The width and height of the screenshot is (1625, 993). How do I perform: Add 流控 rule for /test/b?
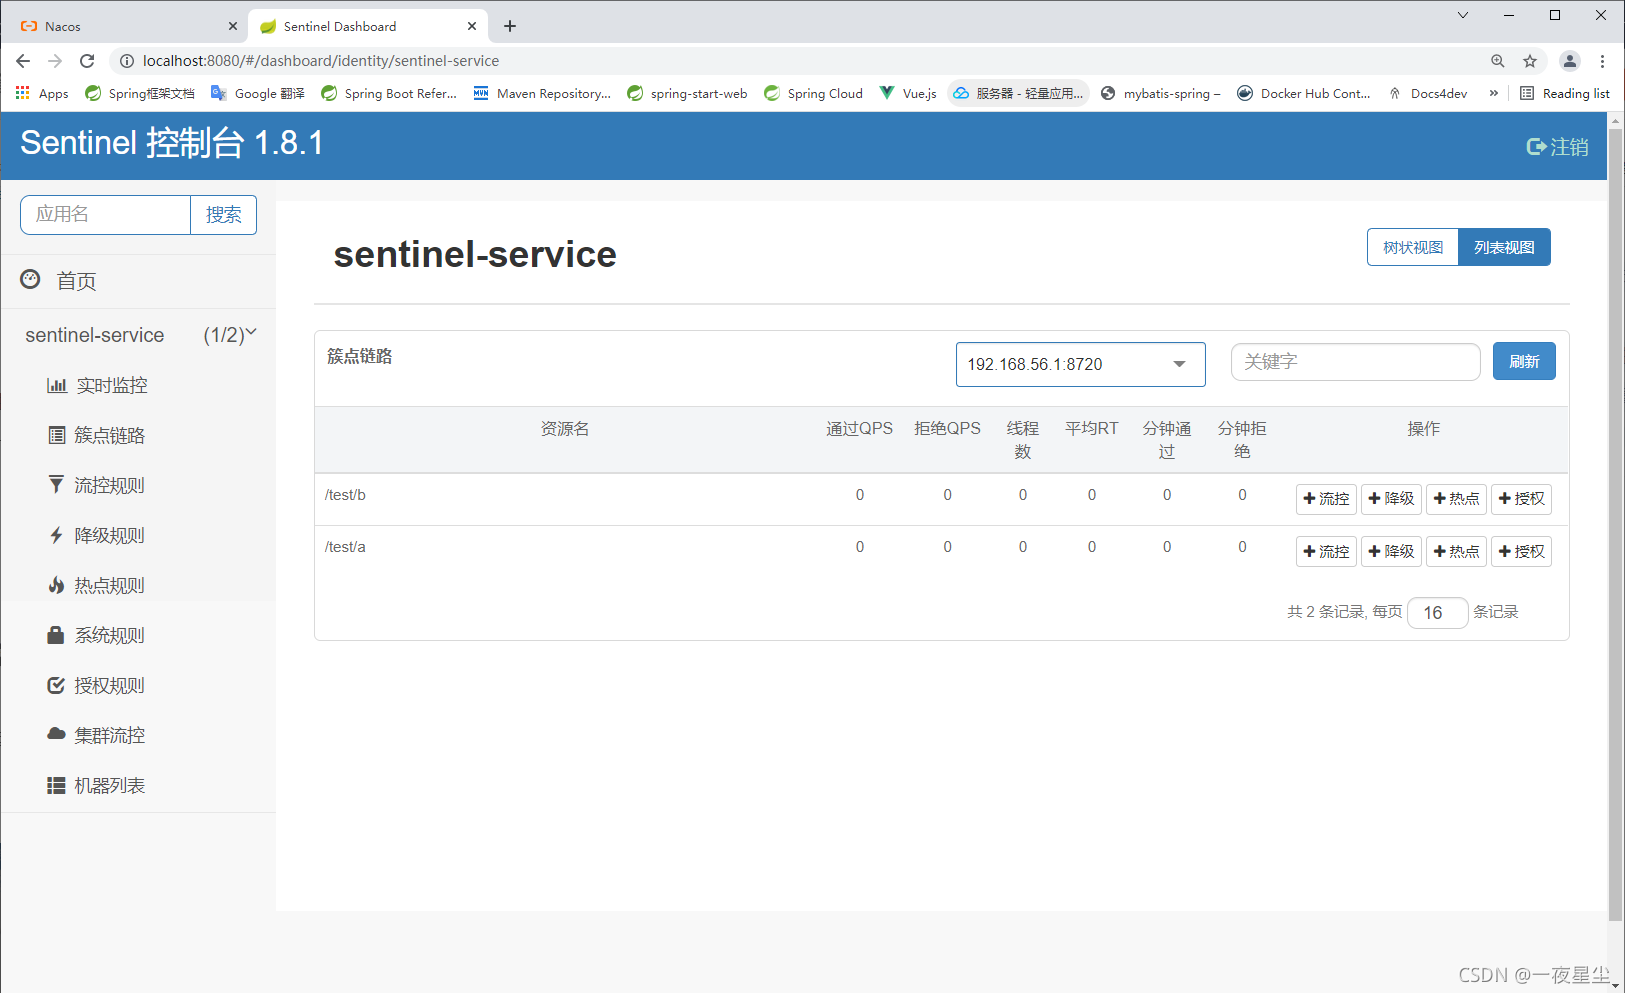pos(1326,499)
